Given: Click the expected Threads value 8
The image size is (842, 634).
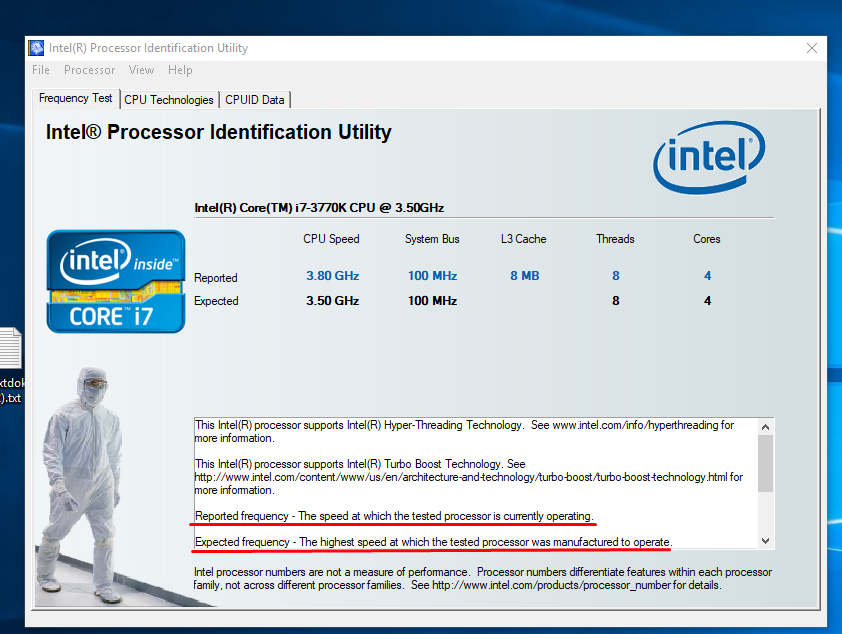Looking at the screenshot, I should [616, 301].
